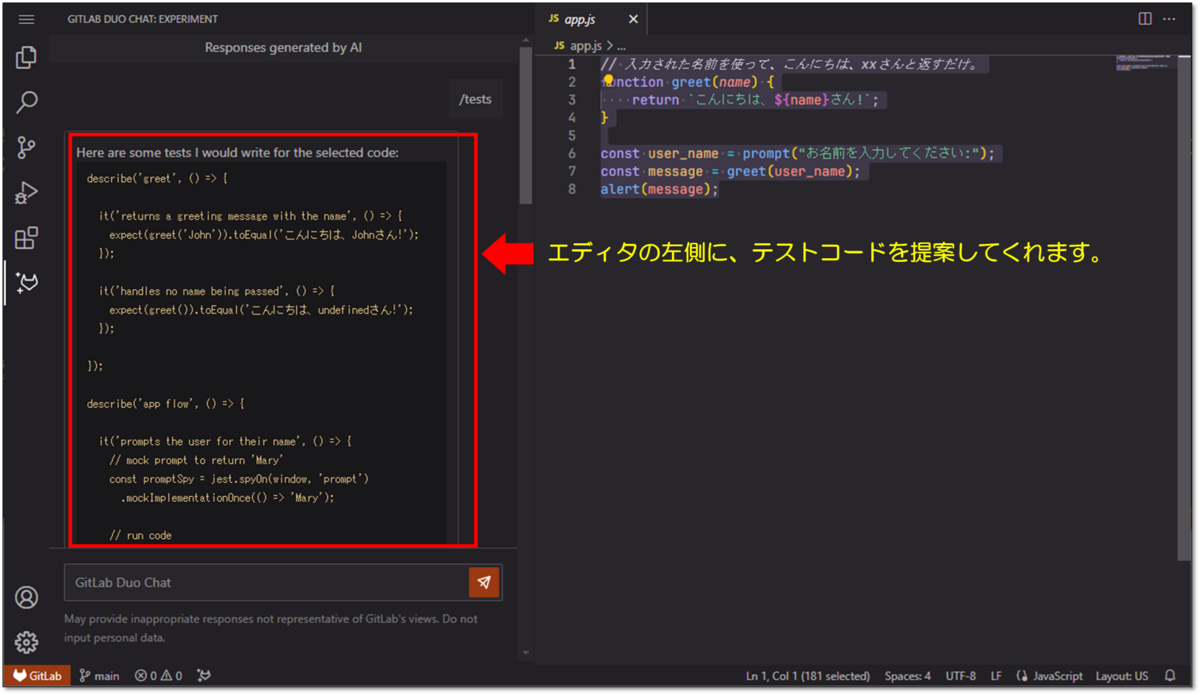
Task: Click 'const message = greet(user_name);' line
Action: (730, 171)
